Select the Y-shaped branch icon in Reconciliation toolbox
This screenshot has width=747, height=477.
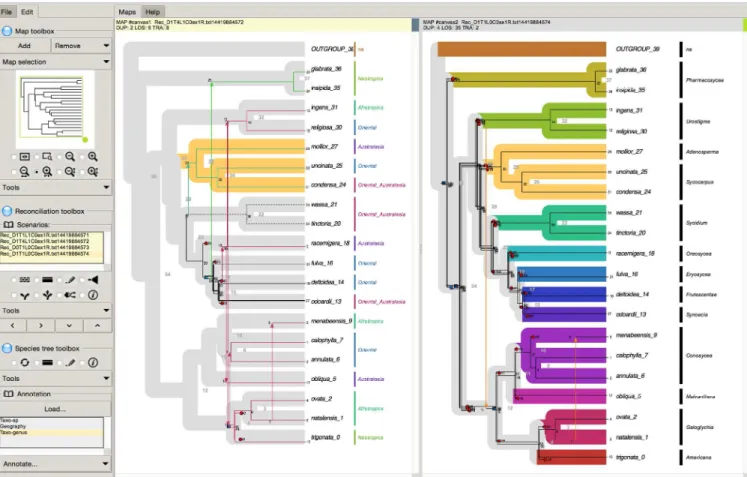pyautogui.click(x=25, y=295)
